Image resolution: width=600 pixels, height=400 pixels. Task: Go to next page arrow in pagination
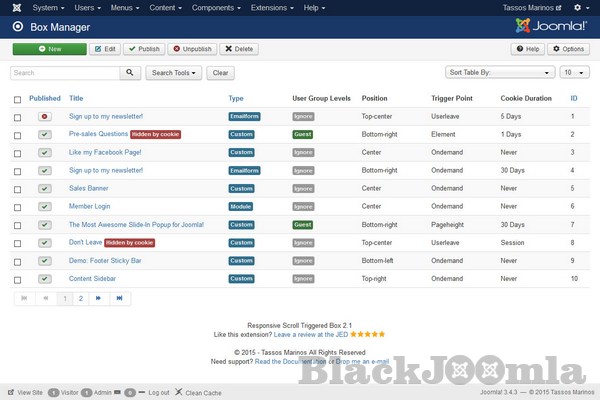pyautogui.click(x=98, y=298)
